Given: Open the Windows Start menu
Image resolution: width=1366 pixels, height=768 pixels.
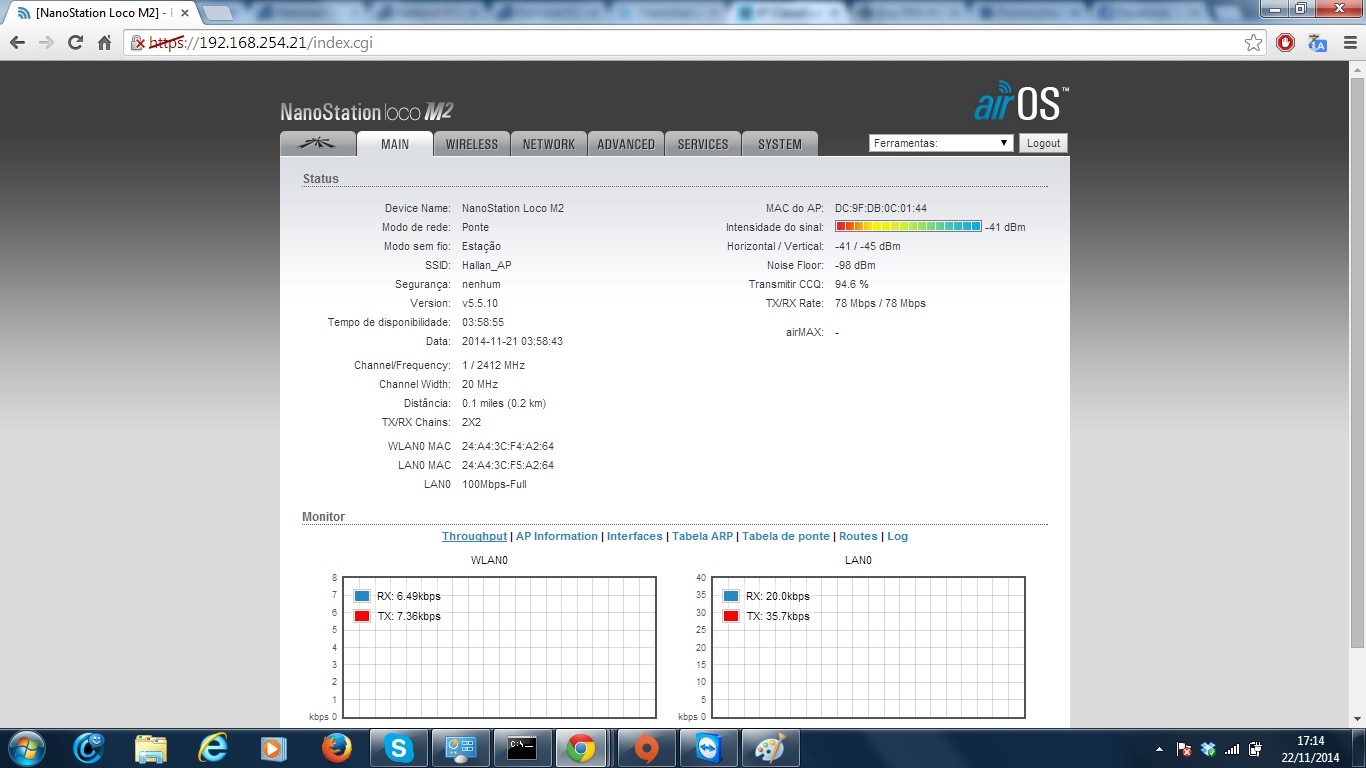Looking at the screenshot, I should [25, 748].
